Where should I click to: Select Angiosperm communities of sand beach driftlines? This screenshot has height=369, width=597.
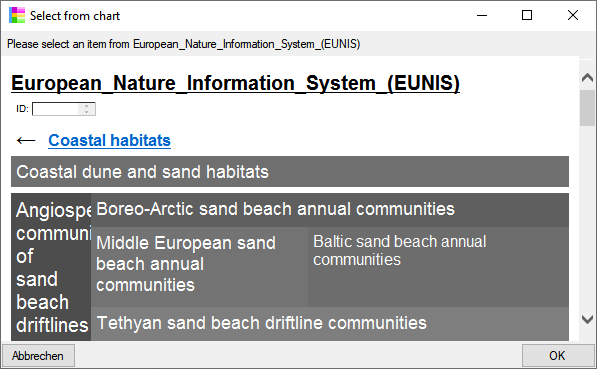click(51, 267)
